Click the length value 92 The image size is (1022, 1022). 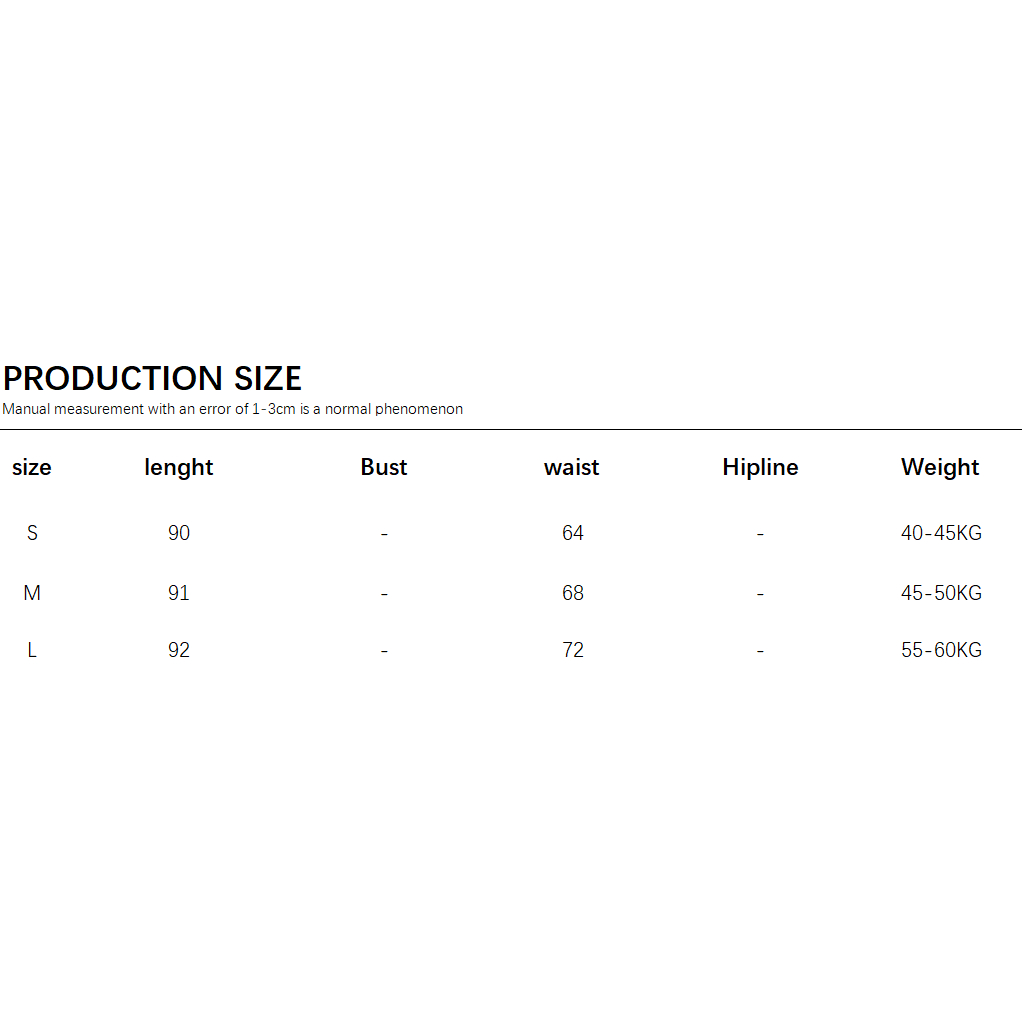click(179, 650)
